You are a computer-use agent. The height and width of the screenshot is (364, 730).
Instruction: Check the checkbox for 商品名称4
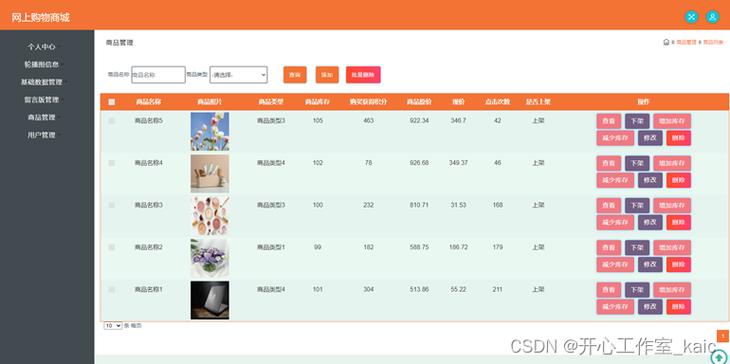(112, 163)
